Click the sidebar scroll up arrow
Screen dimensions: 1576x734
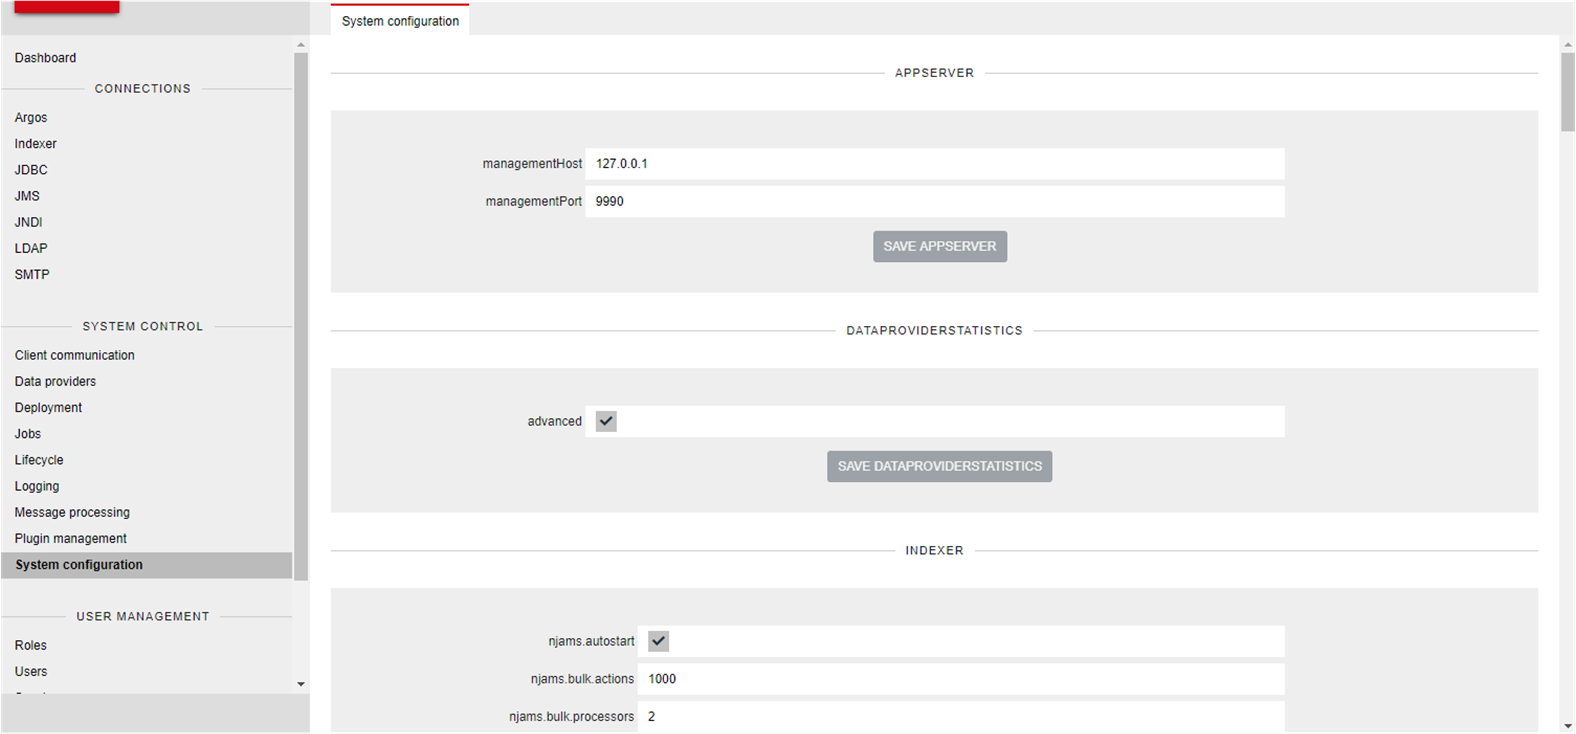tap(301, 45)
